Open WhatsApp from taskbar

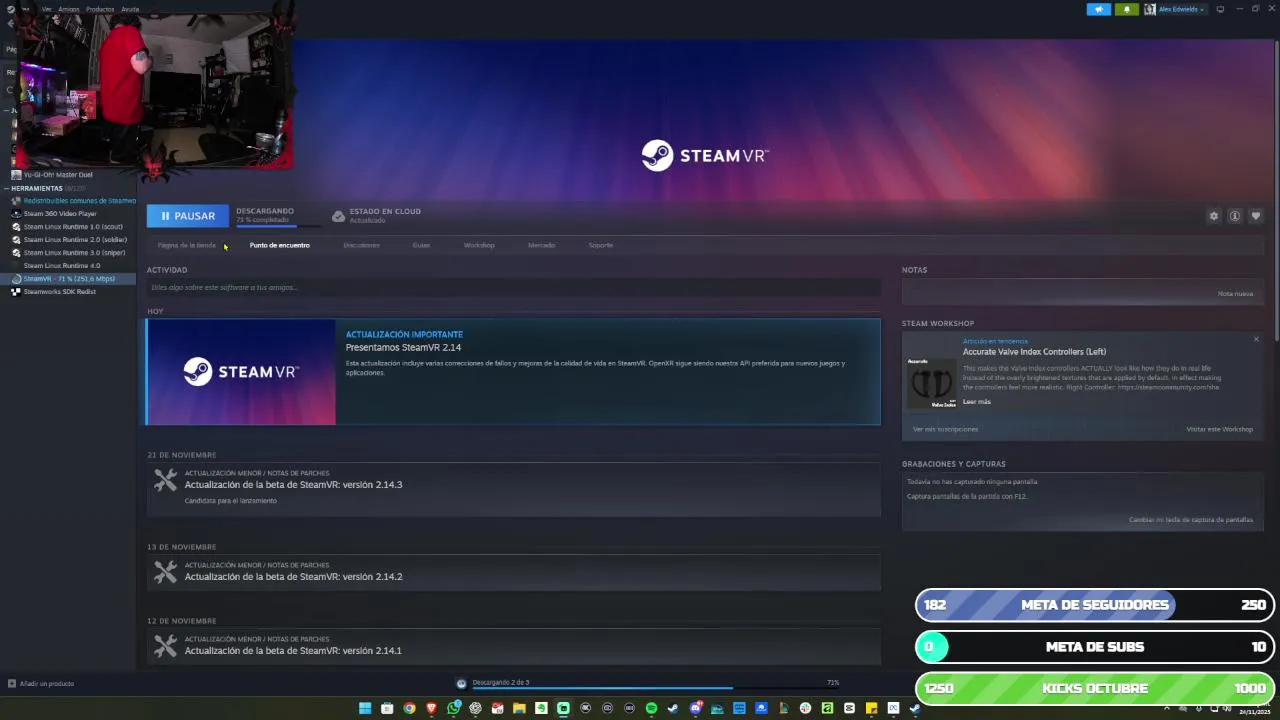453,709
